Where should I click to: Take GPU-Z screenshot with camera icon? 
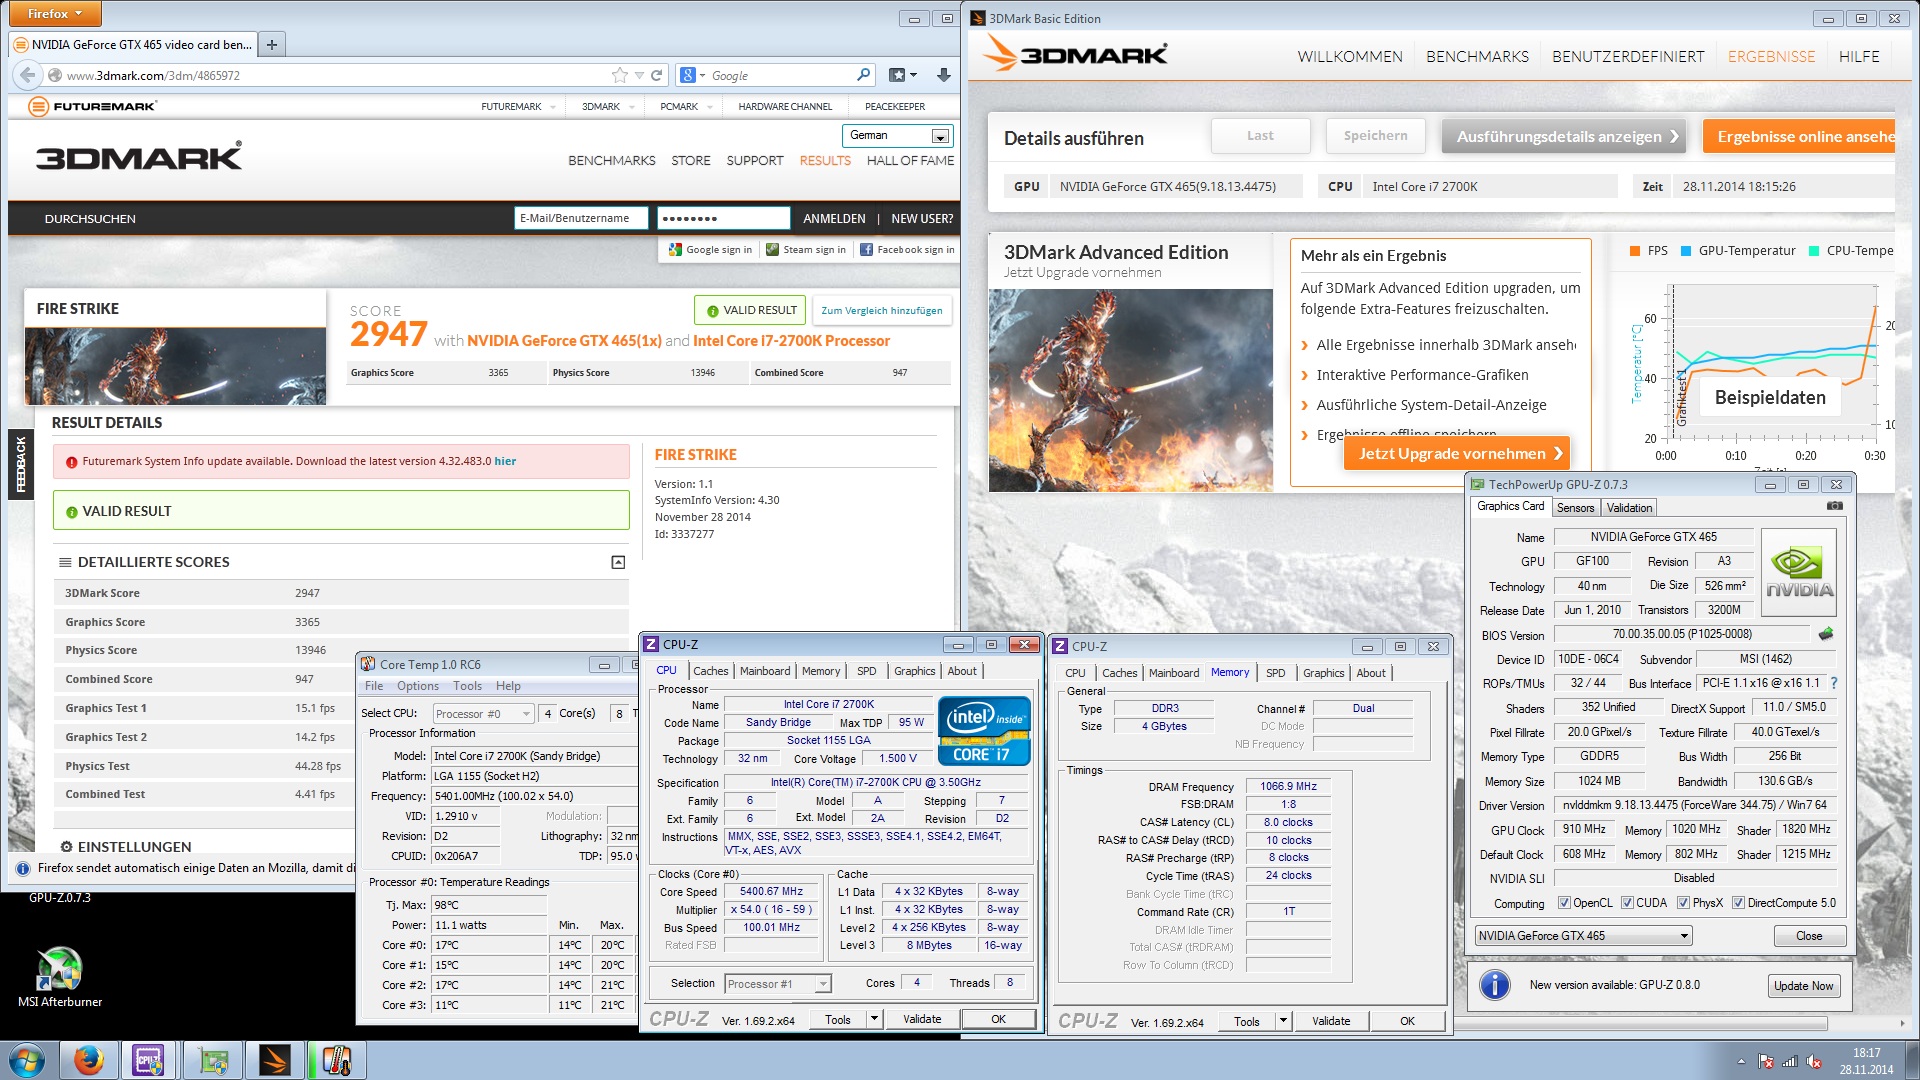[x=1835, y=506]
